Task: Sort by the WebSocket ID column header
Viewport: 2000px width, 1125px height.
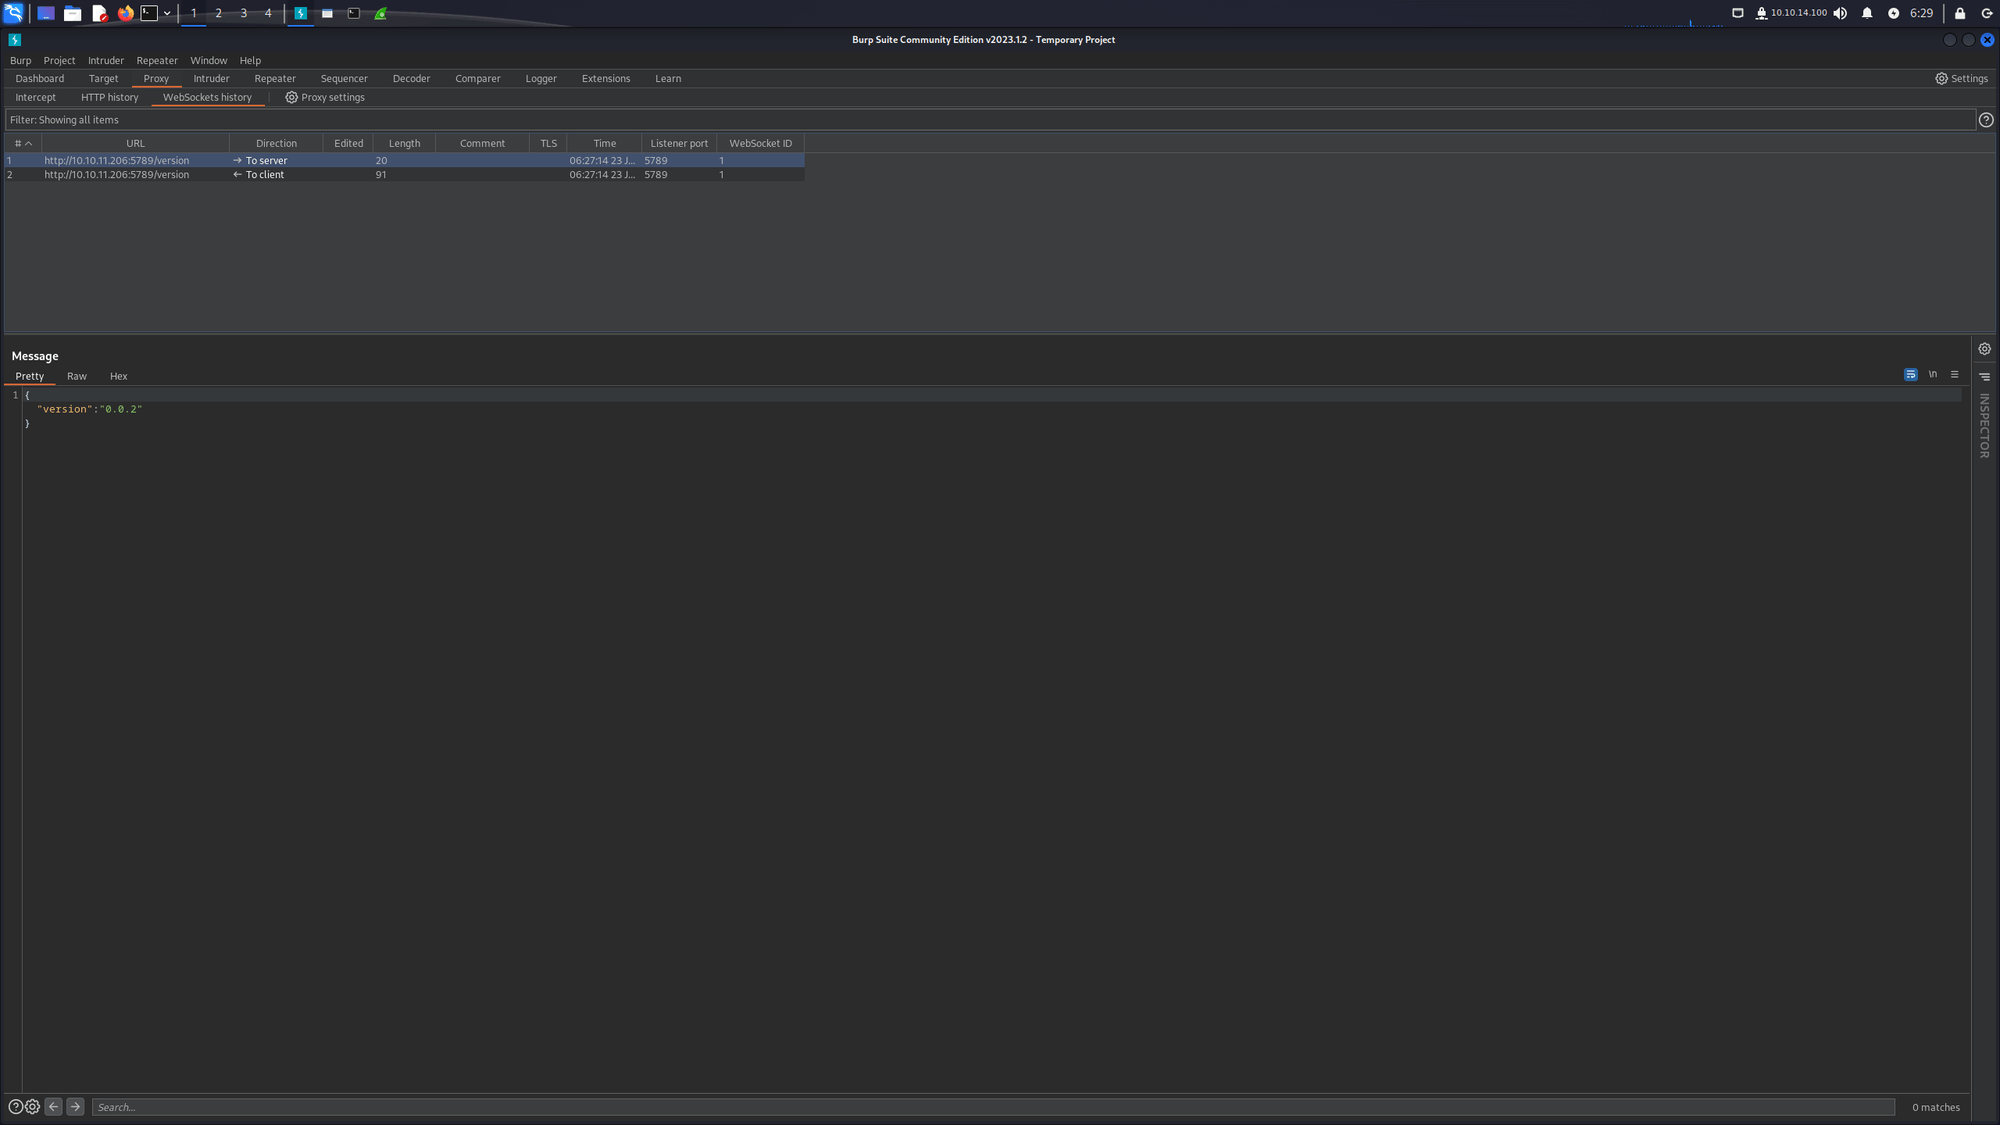Action: click(760, 143)
